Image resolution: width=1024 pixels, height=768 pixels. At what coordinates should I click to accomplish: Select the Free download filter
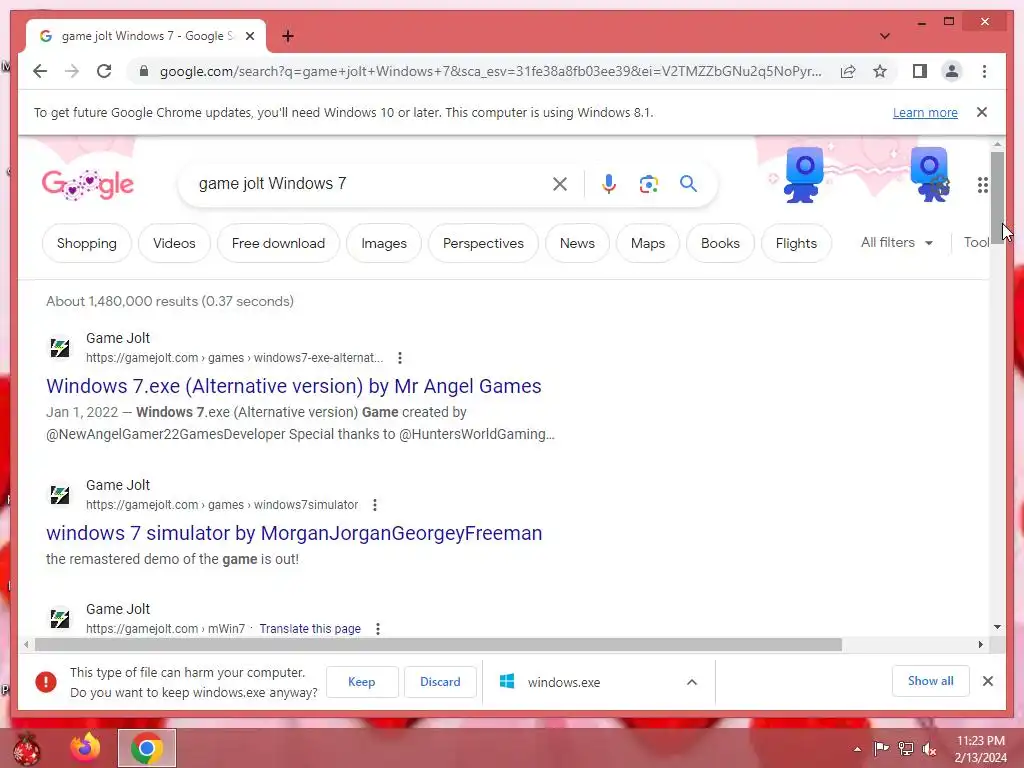click(278, 243)
